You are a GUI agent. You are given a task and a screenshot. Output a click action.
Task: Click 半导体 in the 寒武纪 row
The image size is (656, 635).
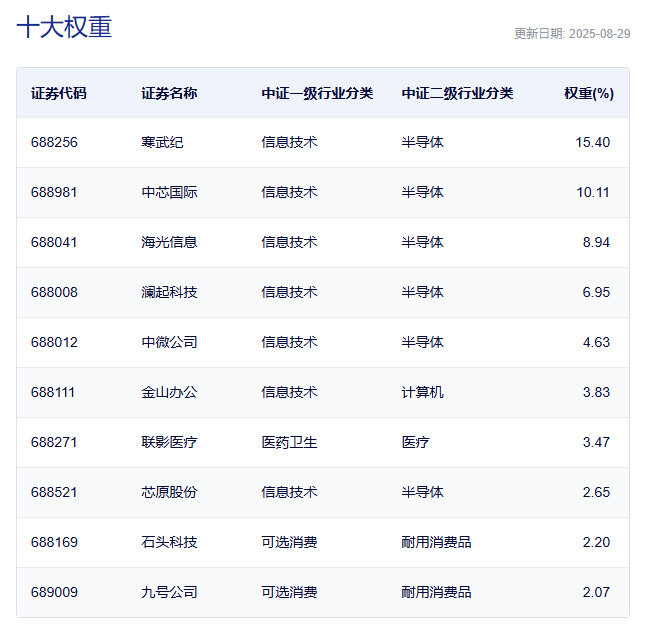coord(423,142)
